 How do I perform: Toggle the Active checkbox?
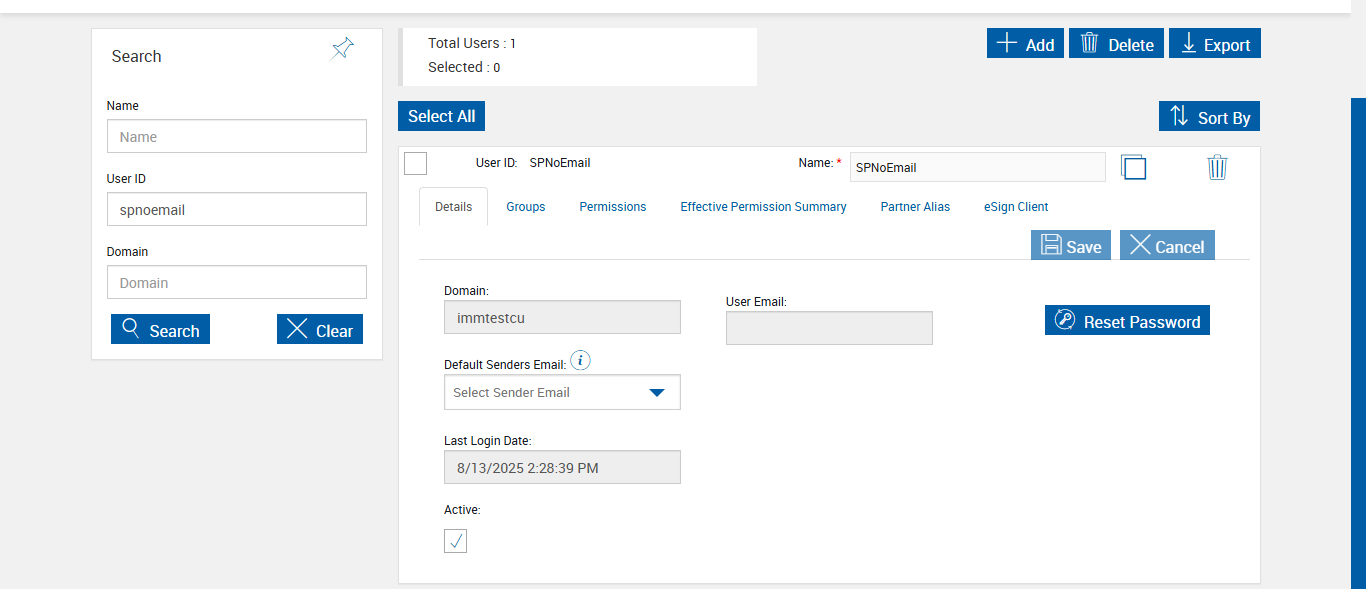click(456, 541)
